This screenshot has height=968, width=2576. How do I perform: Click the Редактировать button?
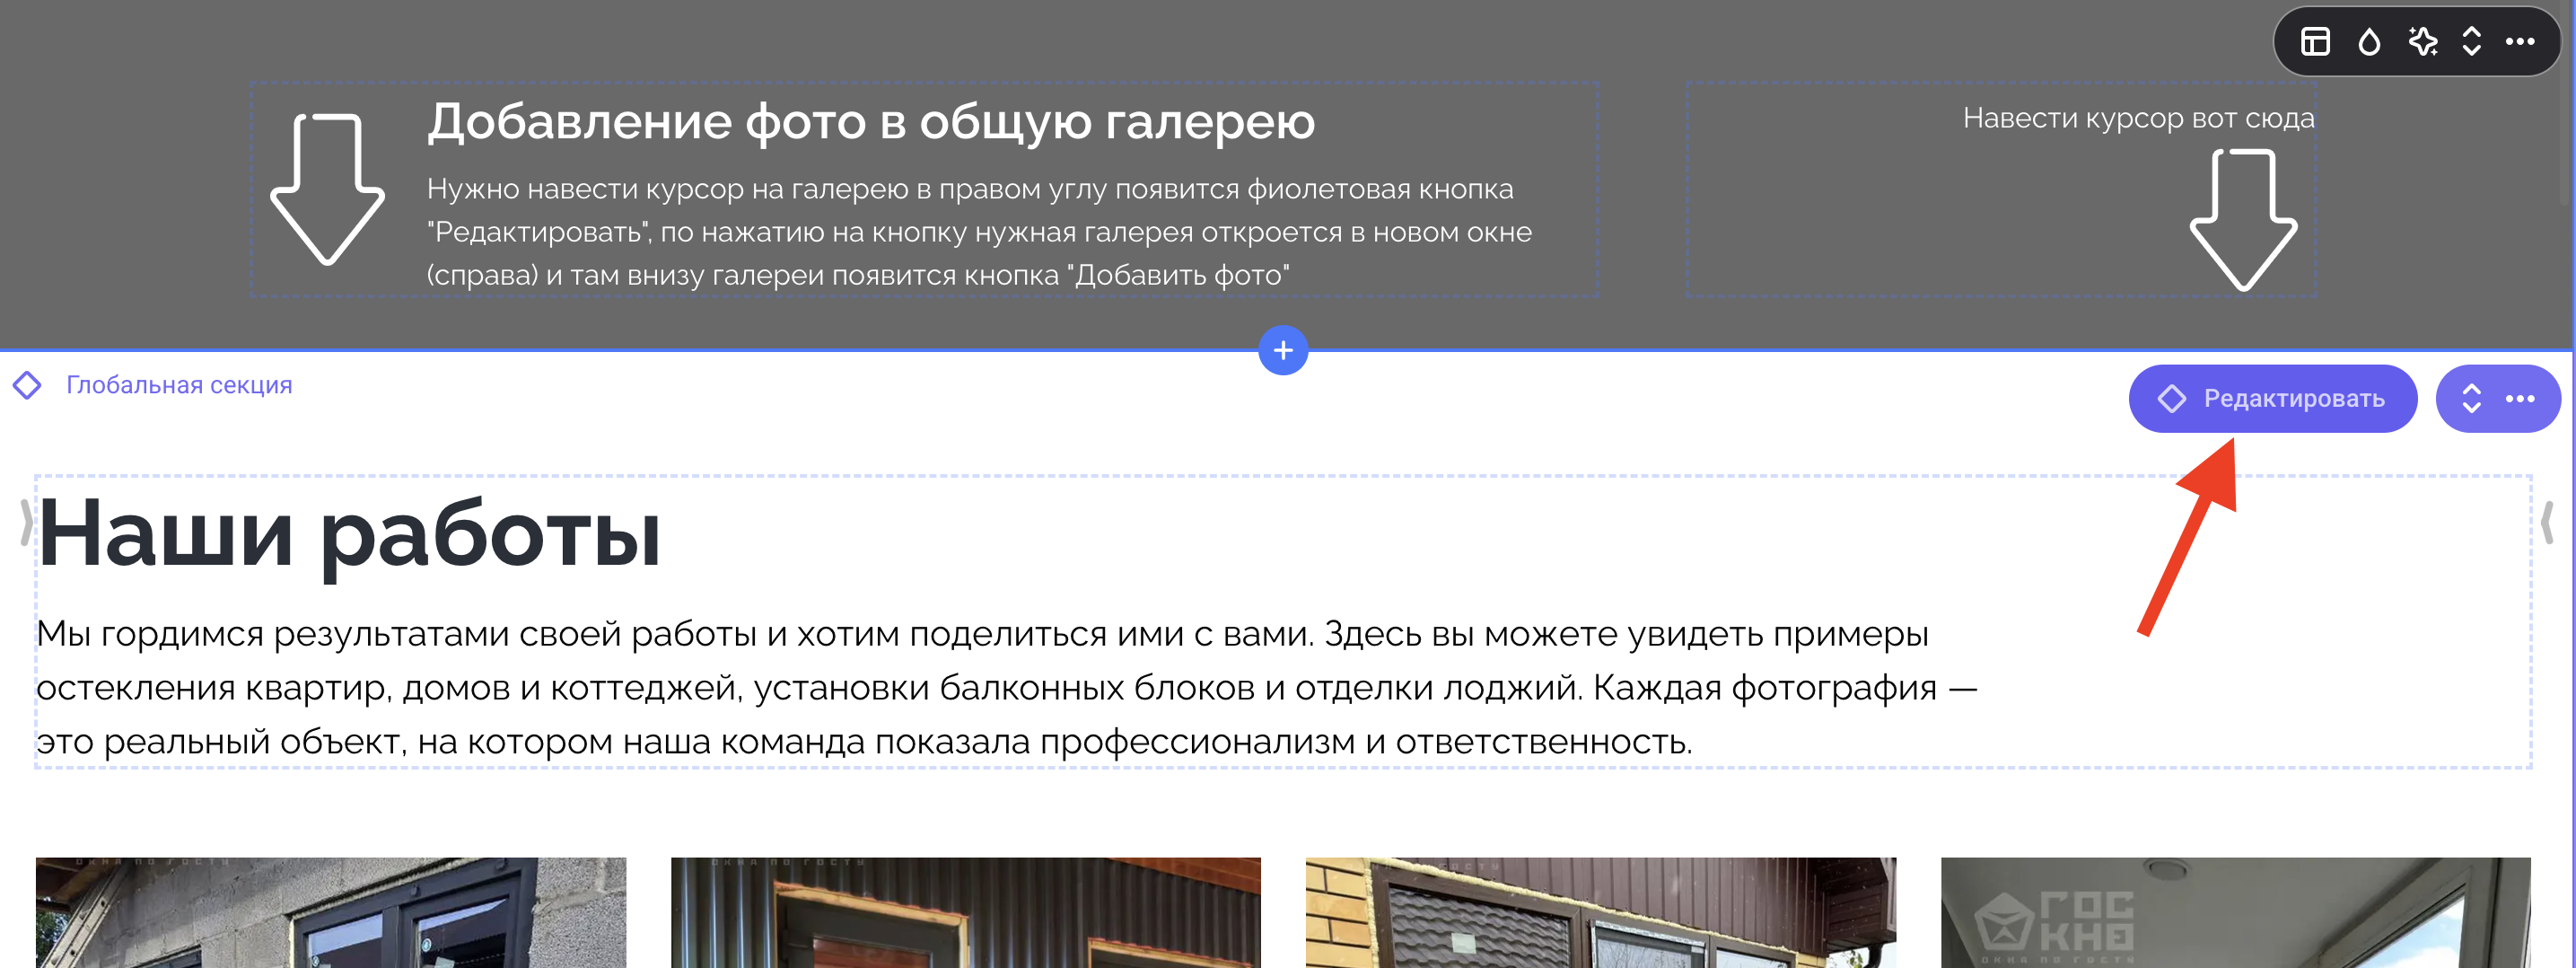click(2272, 399)
